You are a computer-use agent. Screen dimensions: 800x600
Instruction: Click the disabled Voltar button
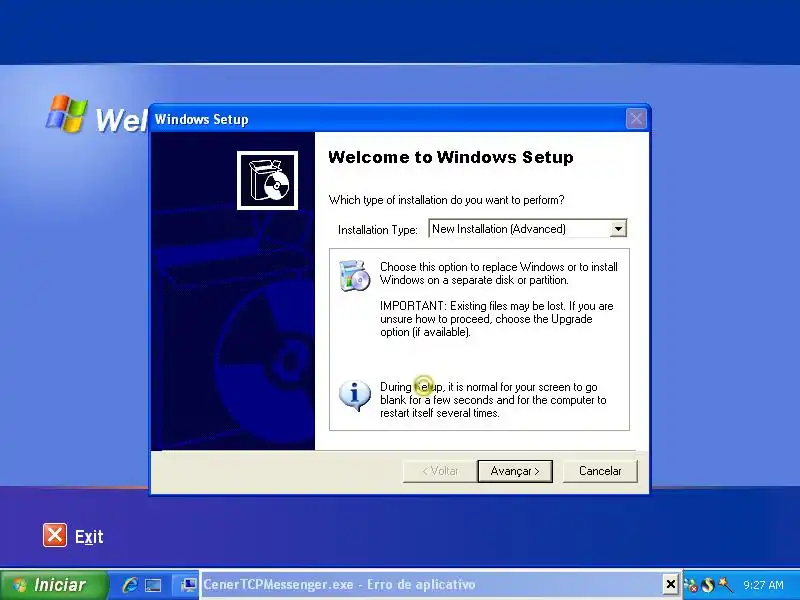(440, 471)
